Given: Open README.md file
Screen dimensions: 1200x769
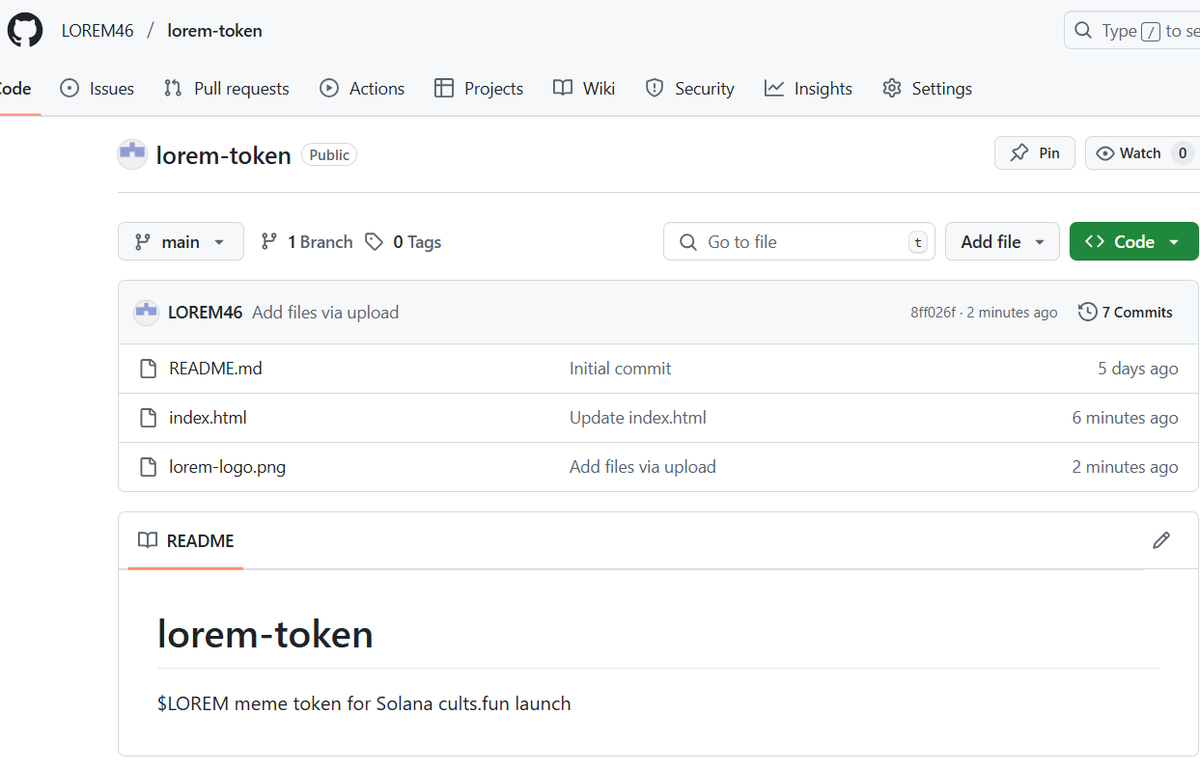Looking at the screenshot, I should pyautogui.click(x=215, y=368).
